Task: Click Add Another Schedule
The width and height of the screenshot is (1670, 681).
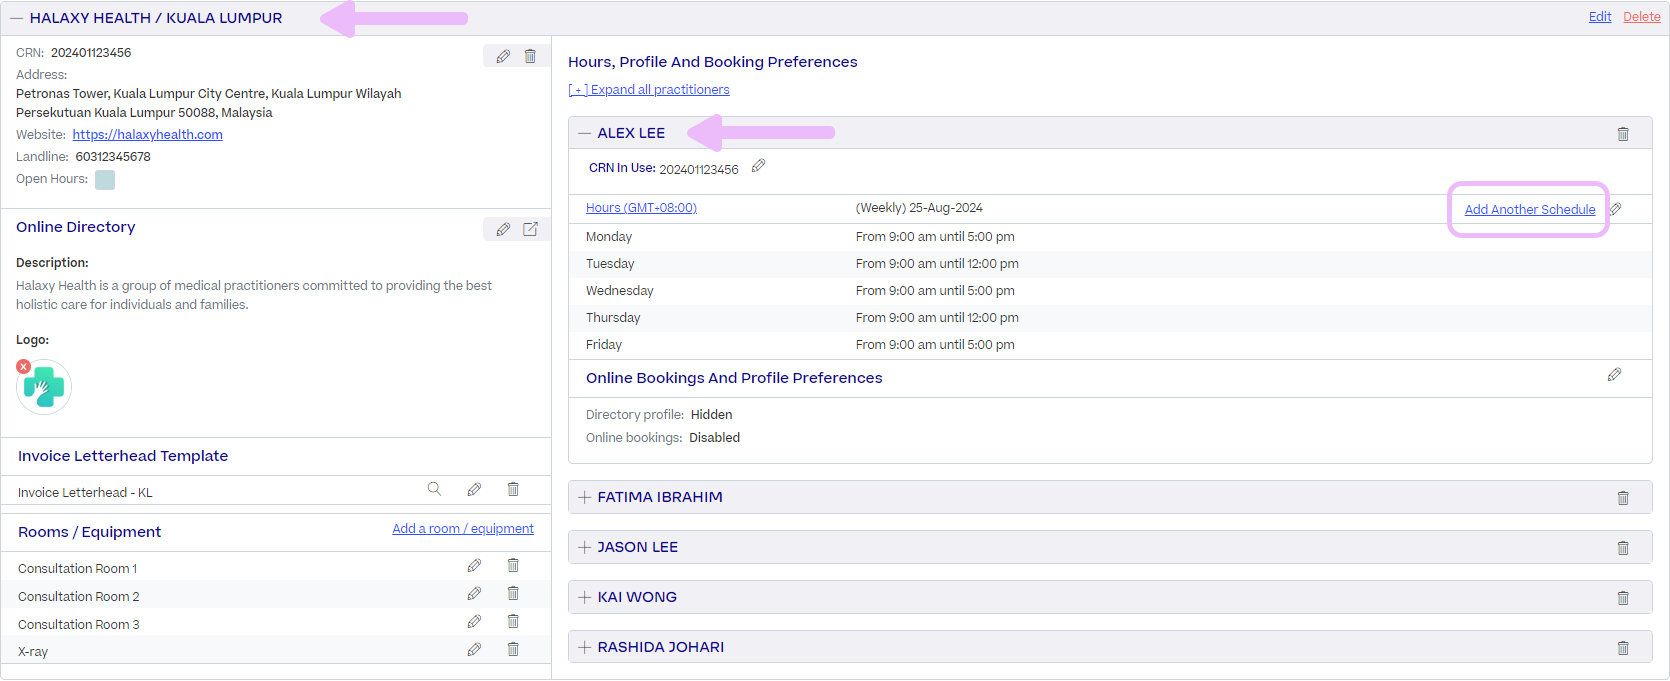Action: (1530, 210)
